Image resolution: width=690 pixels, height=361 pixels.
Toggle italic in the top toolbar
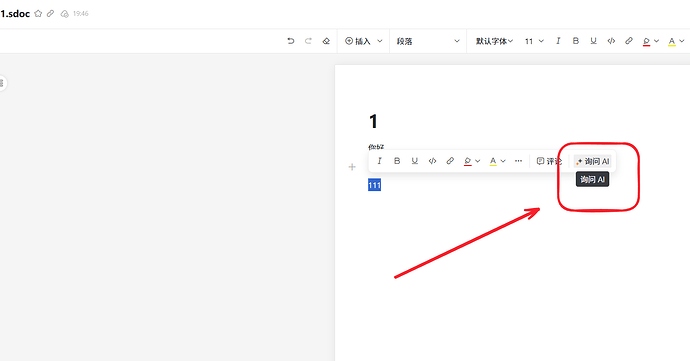(x=558, y=41)
